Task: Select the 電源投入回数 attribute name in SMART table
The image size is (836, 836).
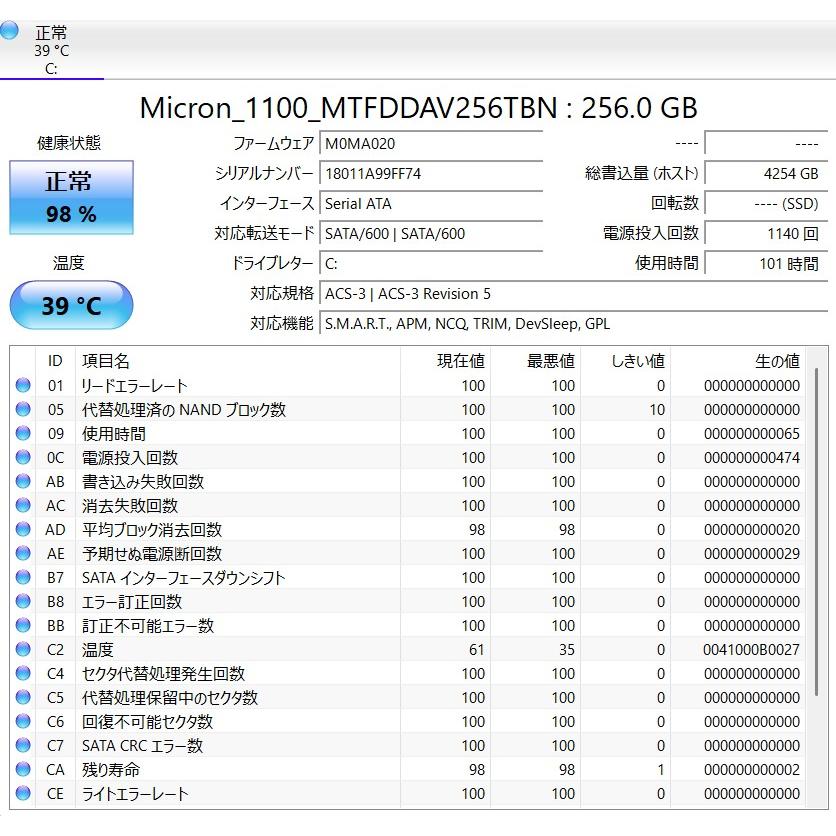Action: pyautogui.click(x=130, y=457)
